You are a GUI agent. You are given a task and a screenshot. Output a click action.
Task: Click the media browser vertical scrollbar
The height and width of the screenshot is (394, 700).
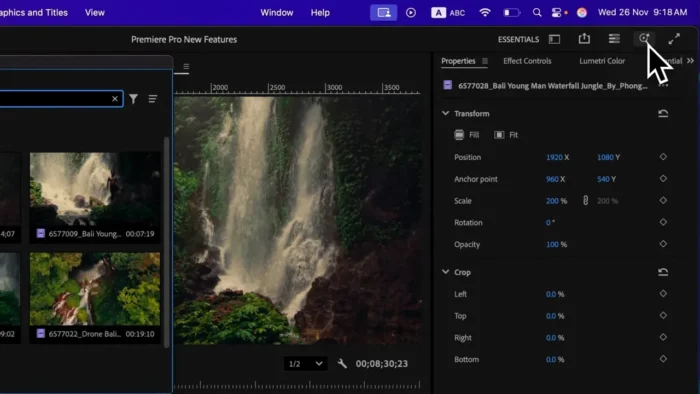point(167,242)
